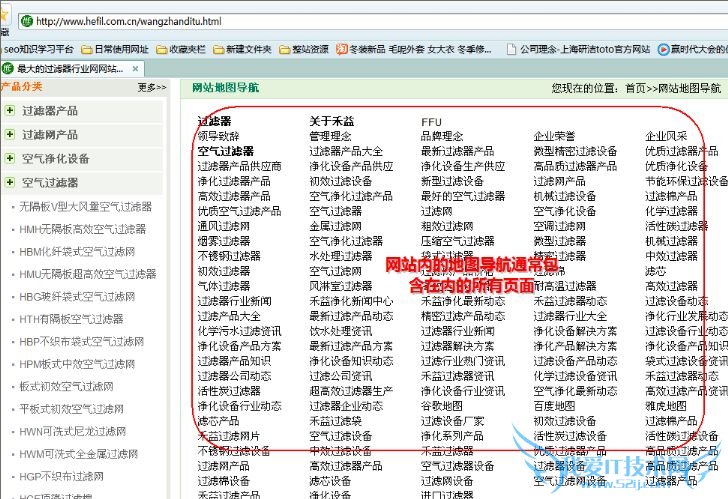Open the 领导致辞 sitemap link
728x499 pixels.
pyautogui.click(x=218, y=136)
